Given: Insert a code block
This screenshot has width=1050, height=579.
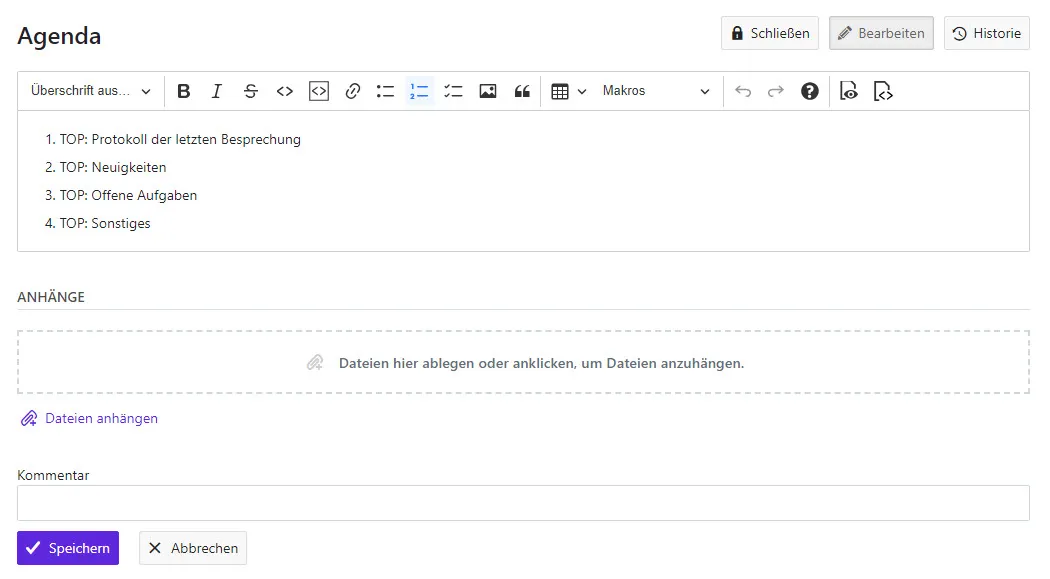Looking at the screenshot, I should coord(319,91).
